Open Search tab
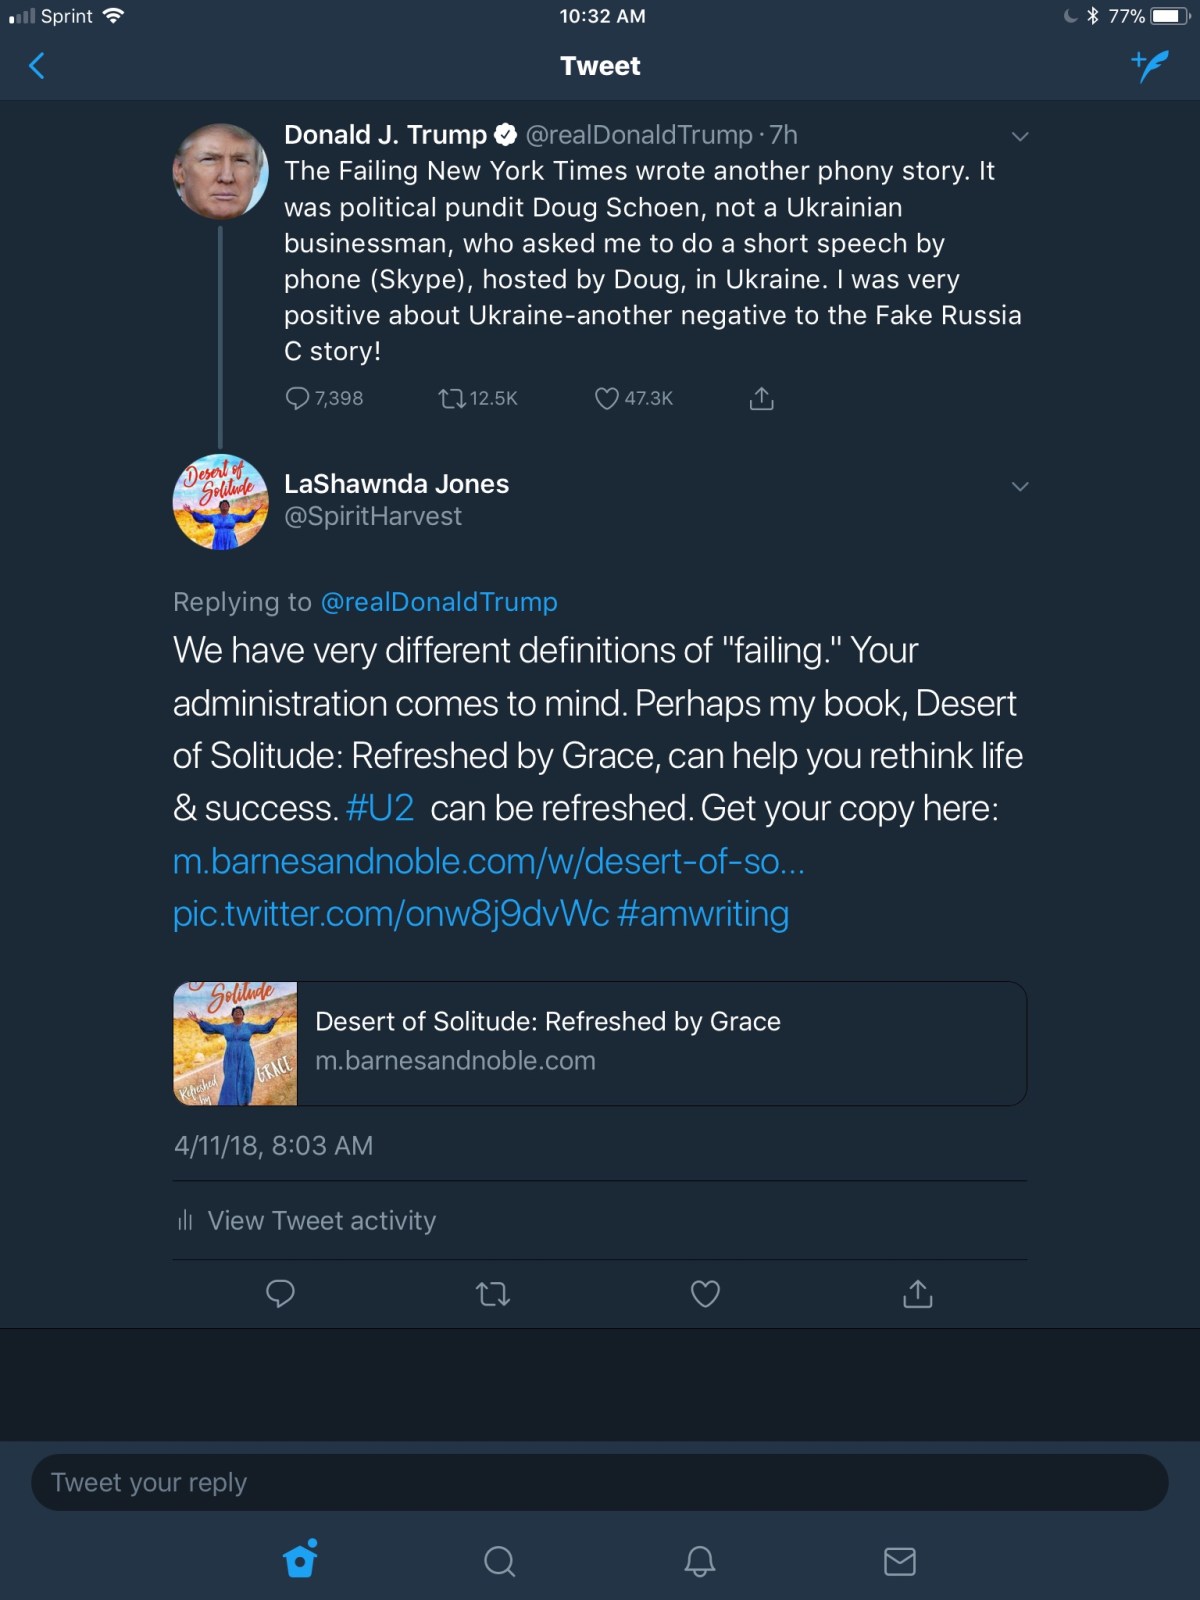Image resolution: width=1200 pixels, height=1600 pixels. coord(499,1560)
